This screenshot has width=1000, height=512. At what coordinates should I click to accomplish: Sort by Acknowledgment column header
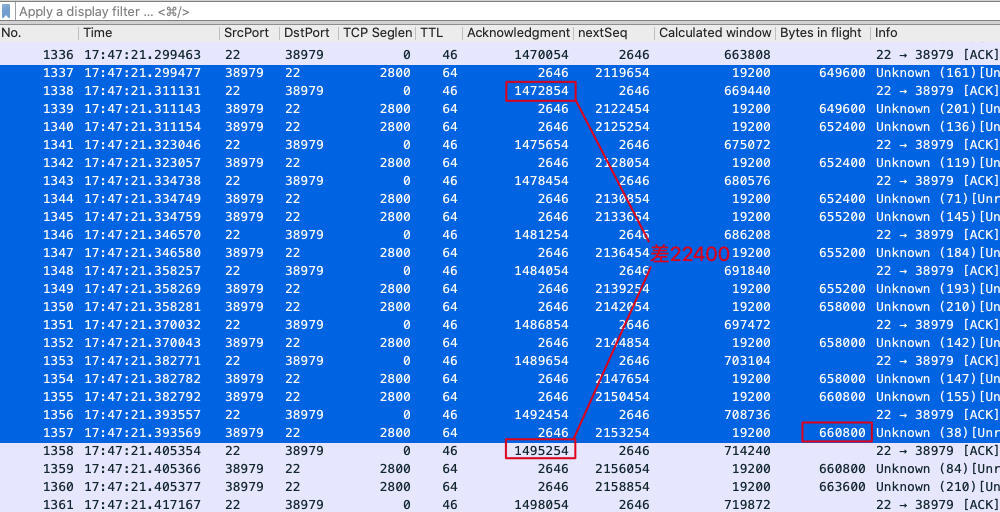pyautogui.click(x=518, y=33)
